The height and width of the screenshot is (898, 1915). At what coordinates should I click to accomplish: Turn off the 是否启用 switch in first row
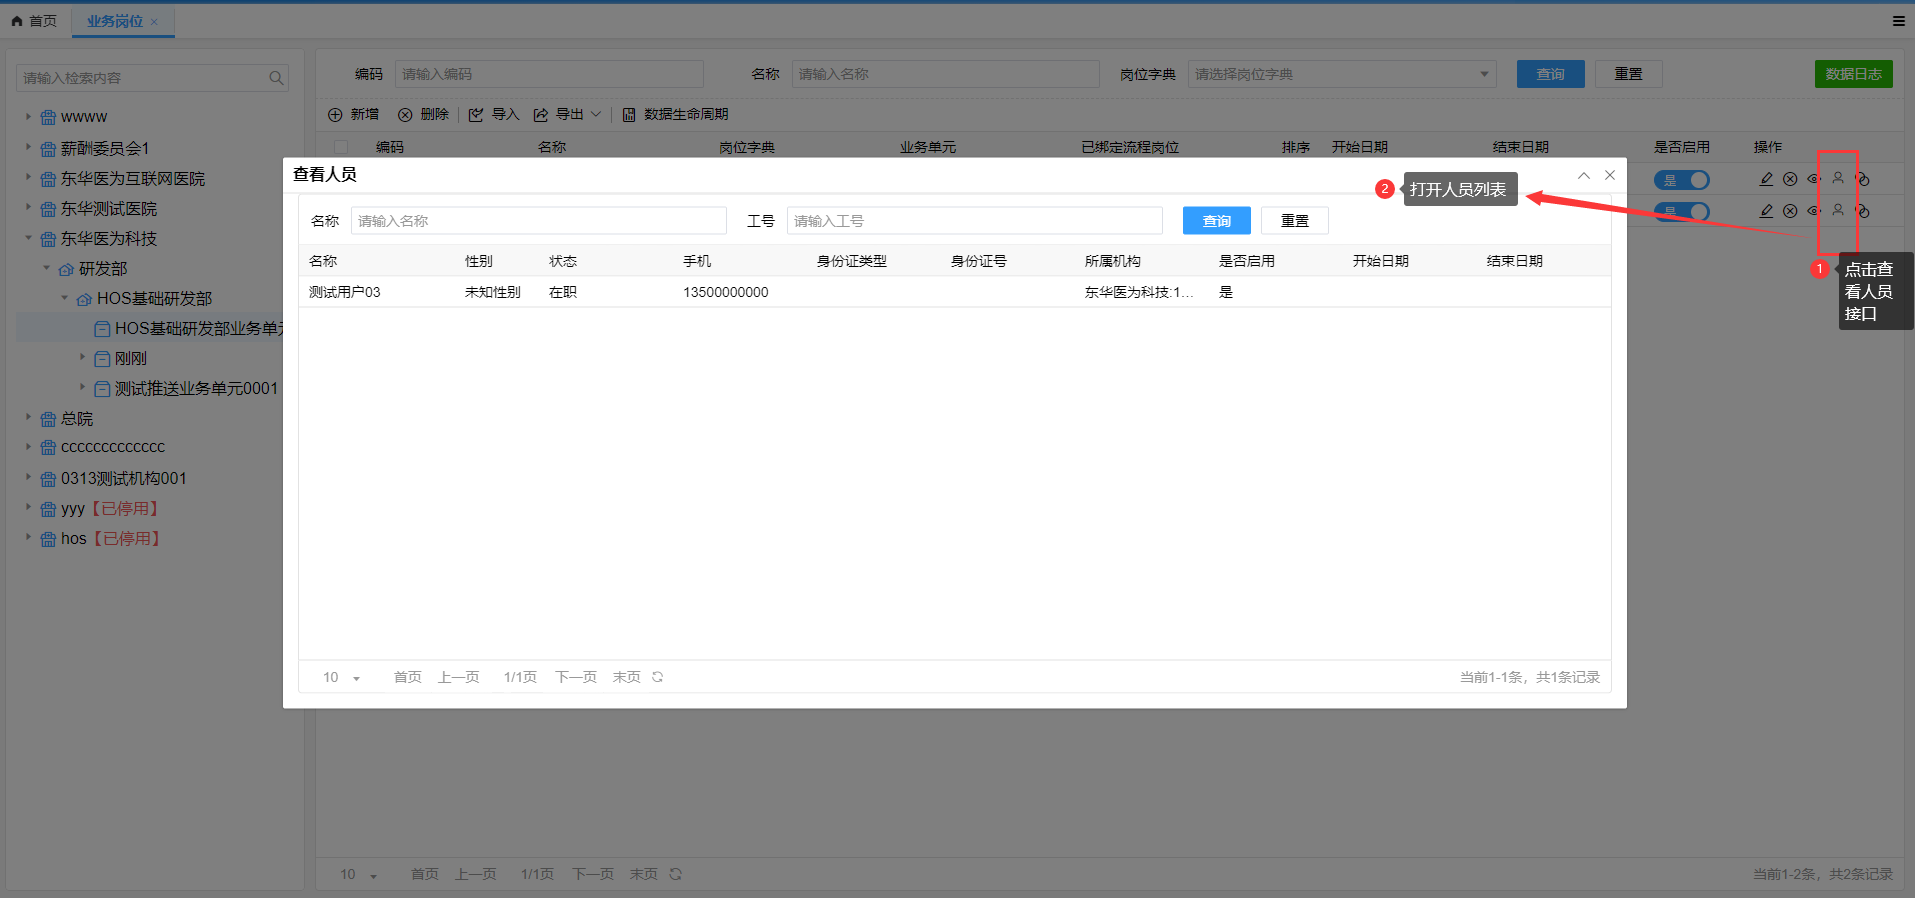tap(1682, 180)
